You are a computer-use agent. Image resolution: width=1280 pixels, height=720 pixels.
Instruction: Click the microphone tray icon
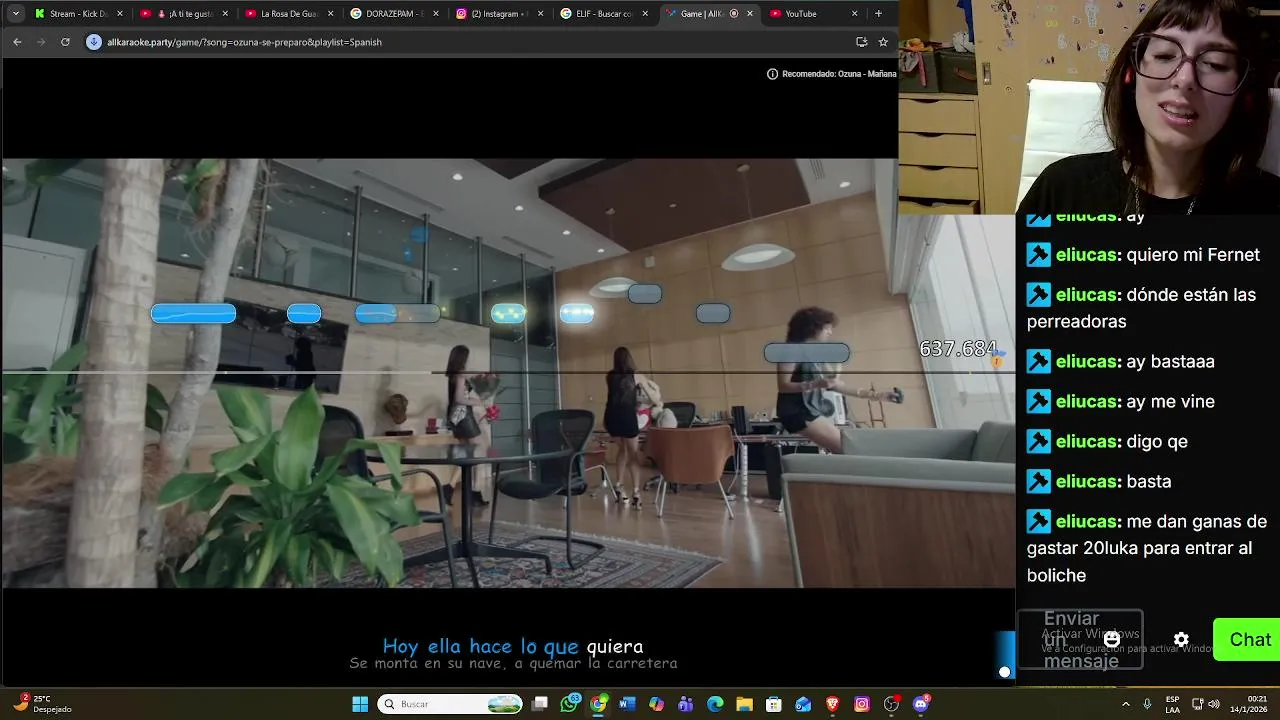click(1147, 704)
